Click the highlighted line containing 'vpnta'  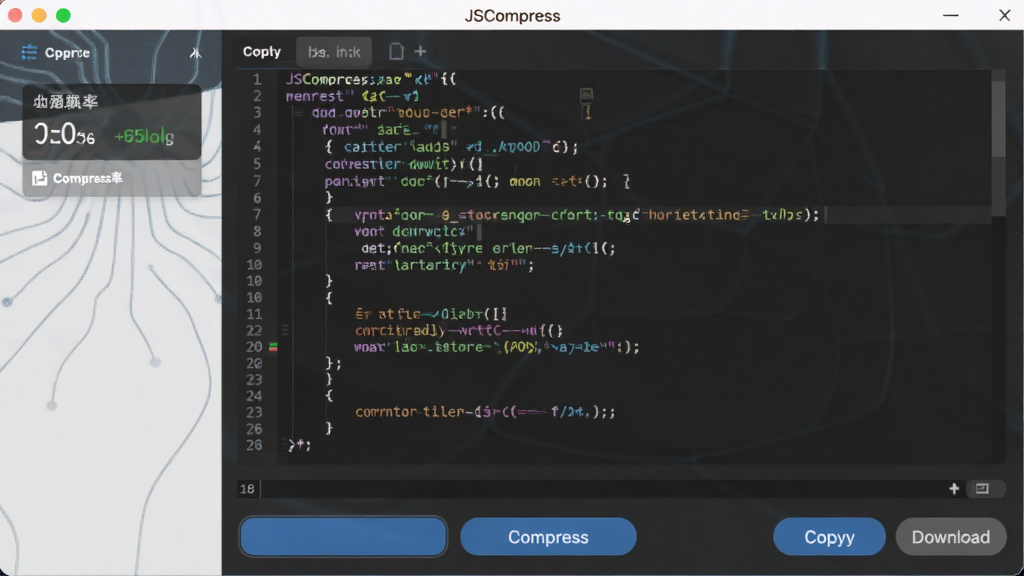[x=586, y=215]
